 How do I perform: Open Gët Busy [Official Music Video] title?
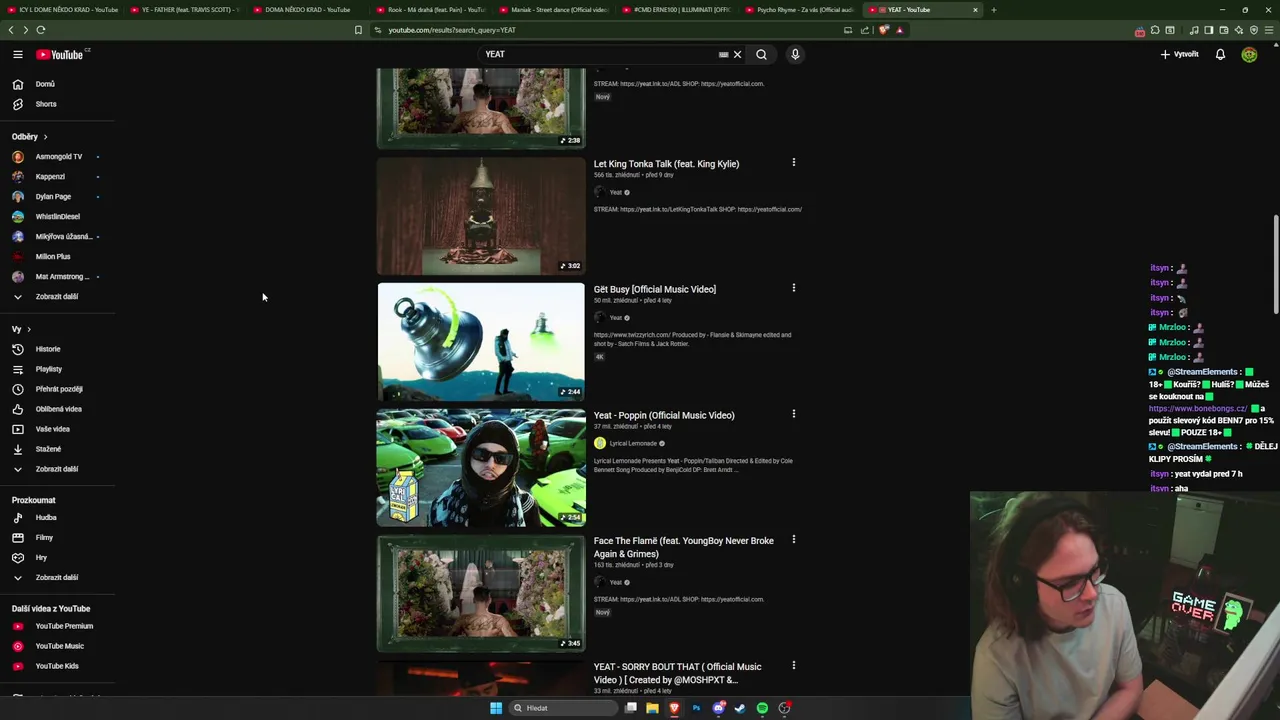[x=655, y=290]
